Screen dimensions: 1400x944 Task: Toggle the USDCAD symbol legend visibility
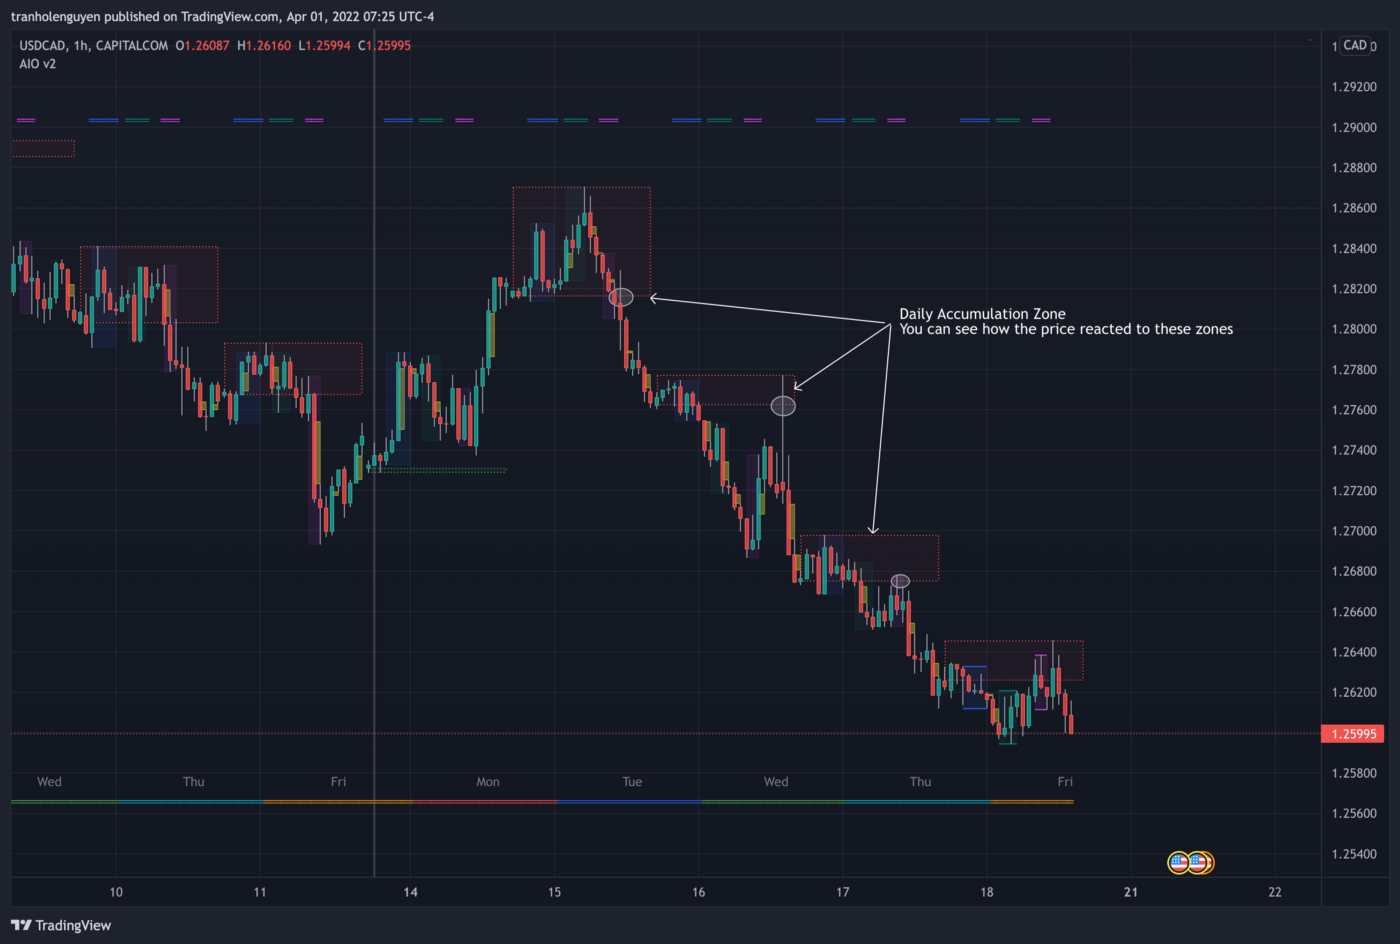(x=42, y=45)
